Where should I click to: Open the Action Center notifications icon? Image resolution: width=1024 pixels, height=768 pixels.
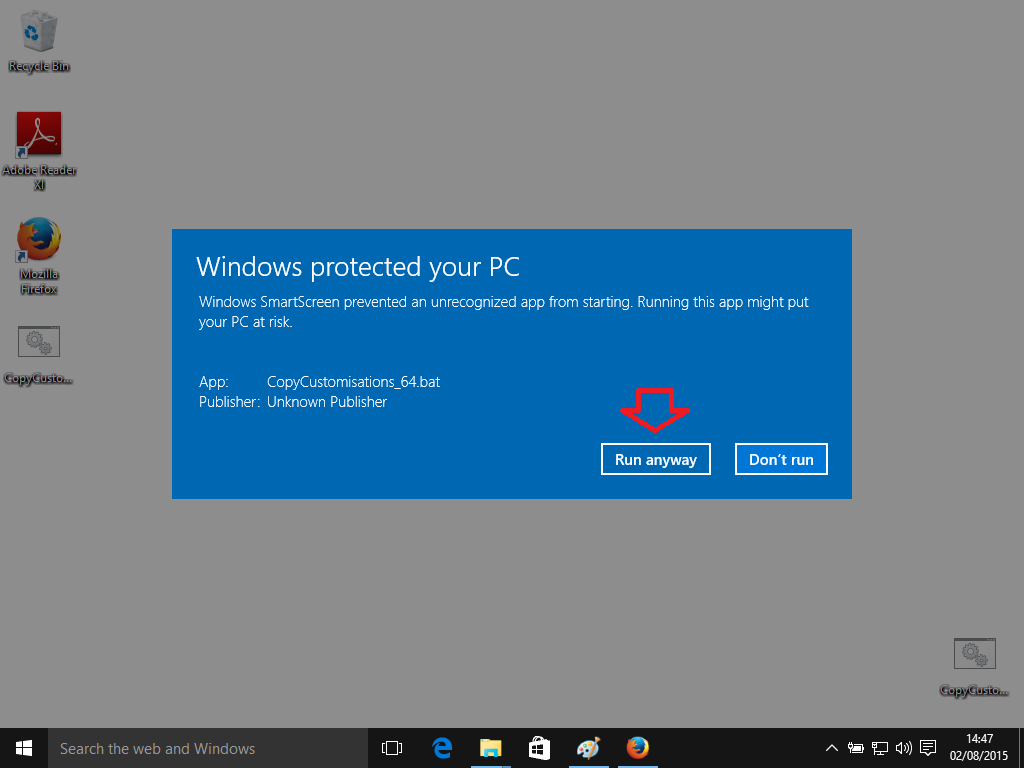[x=928, y=748]
